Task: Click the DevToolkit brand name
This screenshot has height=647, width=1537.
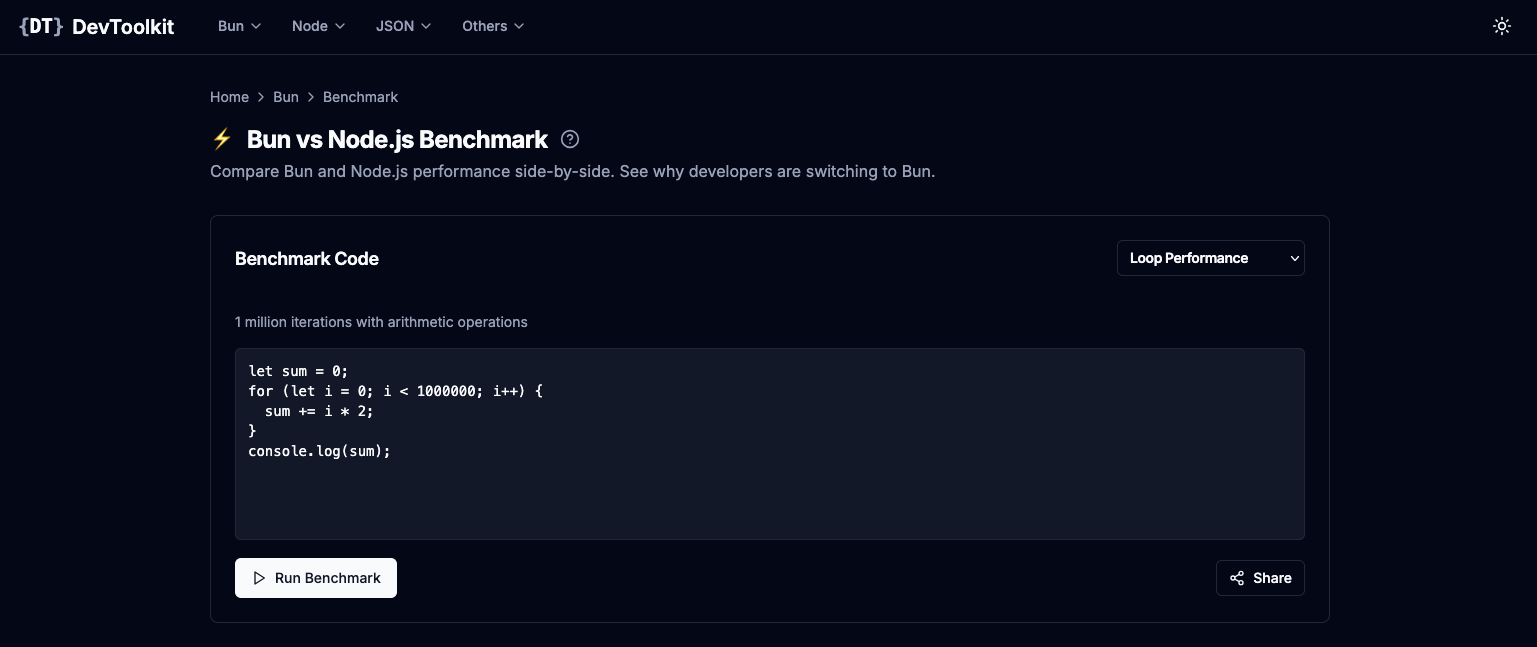Action: click(123, 27)
